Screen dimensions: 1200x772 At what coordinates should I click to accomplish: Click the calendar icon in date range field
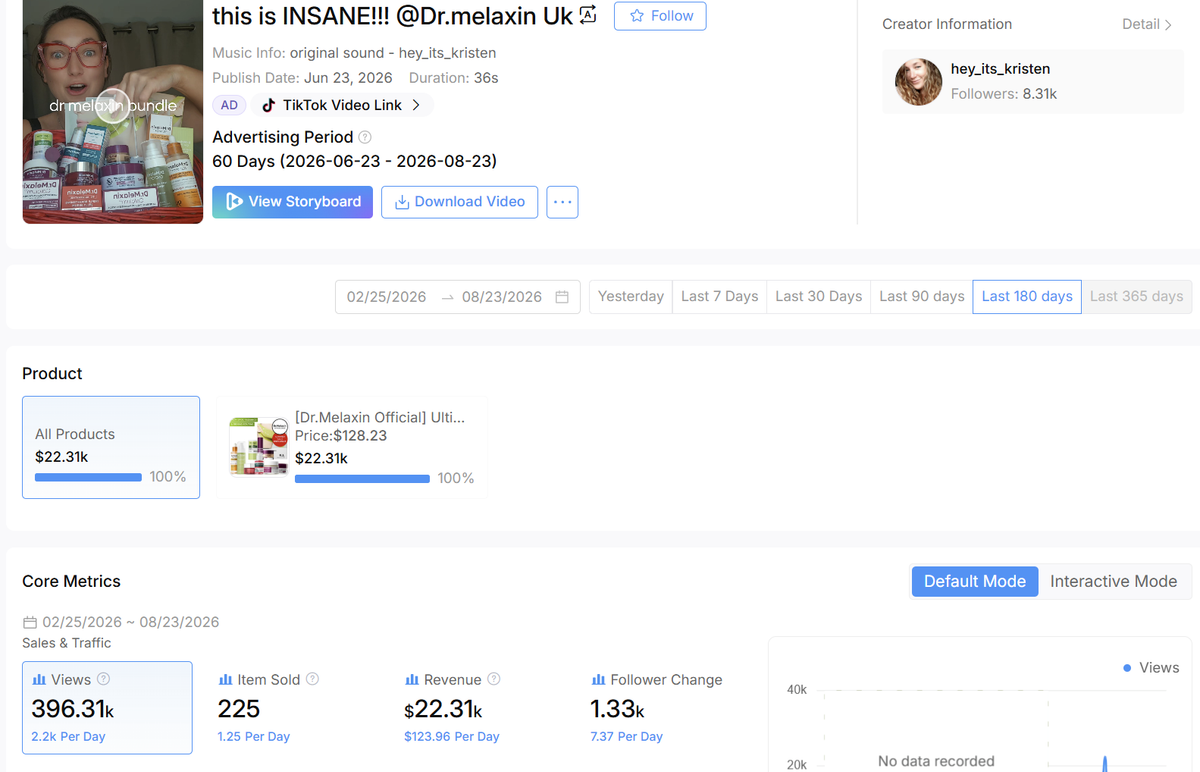(x=562, y=297)
